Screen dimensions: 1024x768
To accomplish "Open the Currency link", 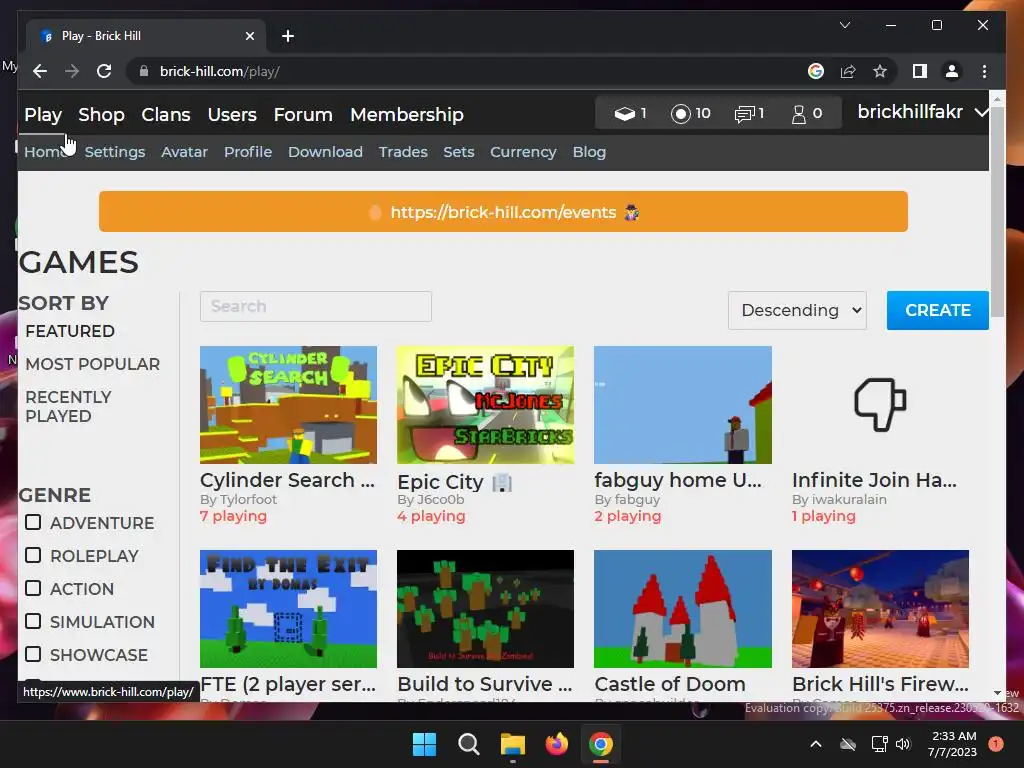I will 523,152.
